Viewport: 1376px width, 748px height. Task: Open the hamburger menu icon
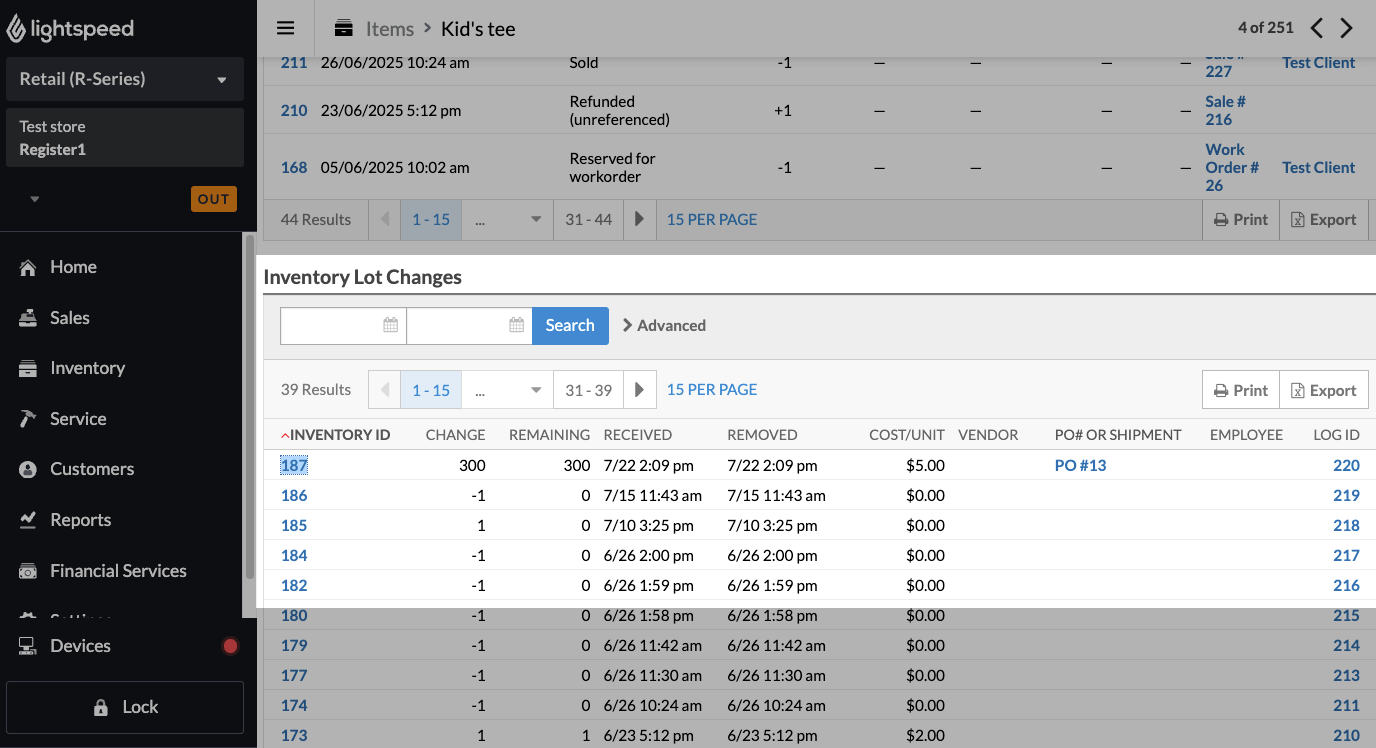[286, 28]
